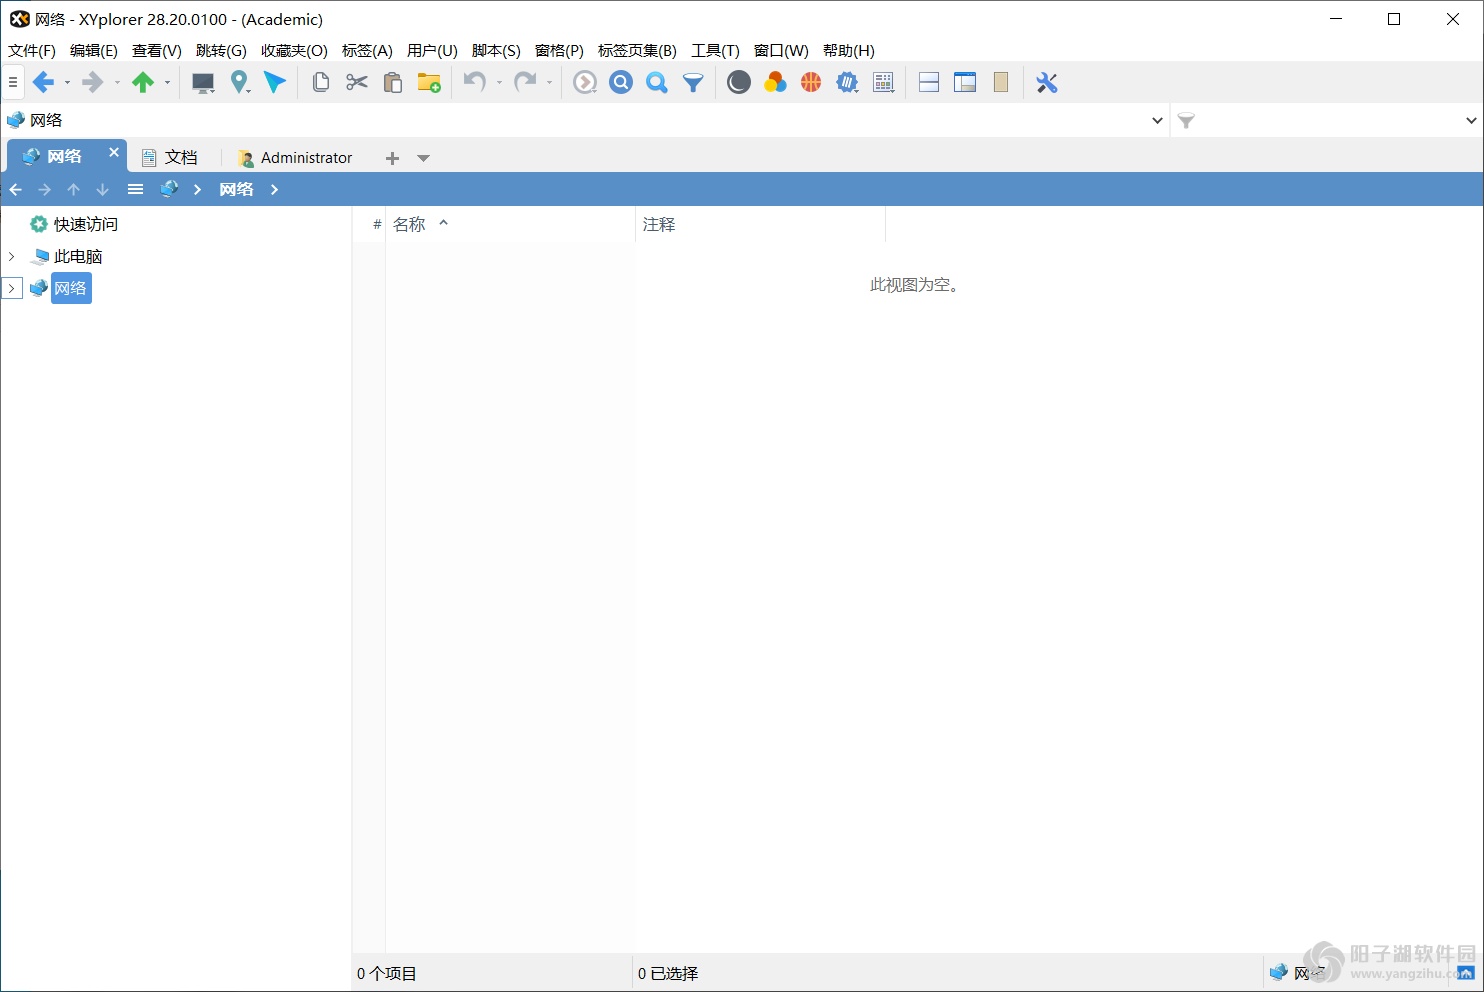Select the Cut tool in the toolbar

pos(356,82)
